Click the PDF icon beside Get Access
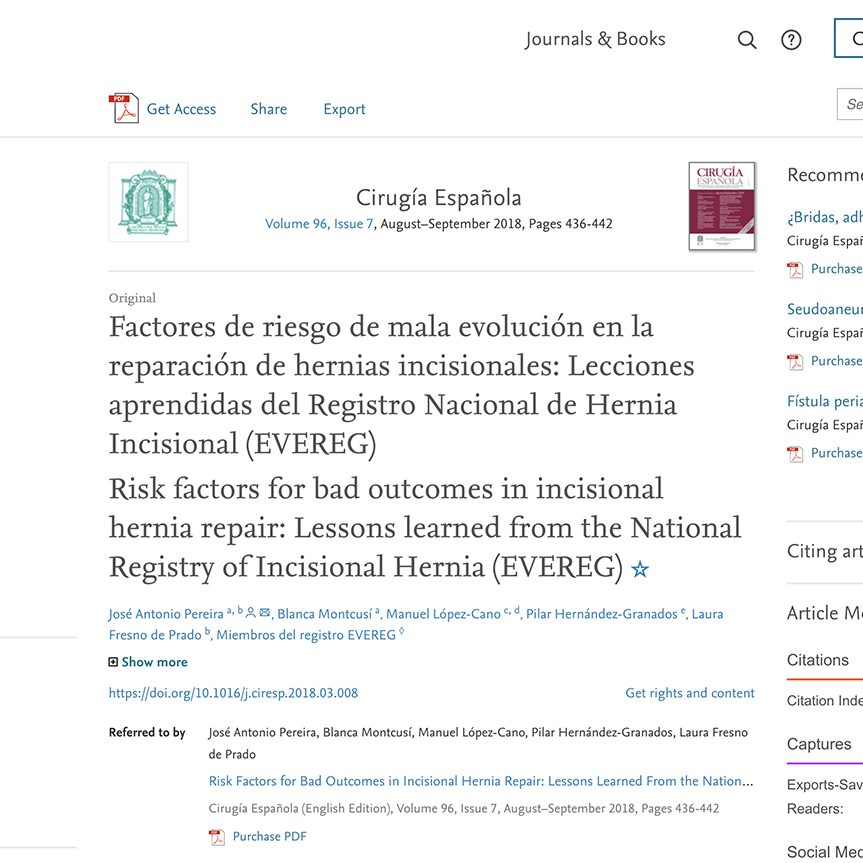Viewport: 863px width, 863px height. click(123, 108)
